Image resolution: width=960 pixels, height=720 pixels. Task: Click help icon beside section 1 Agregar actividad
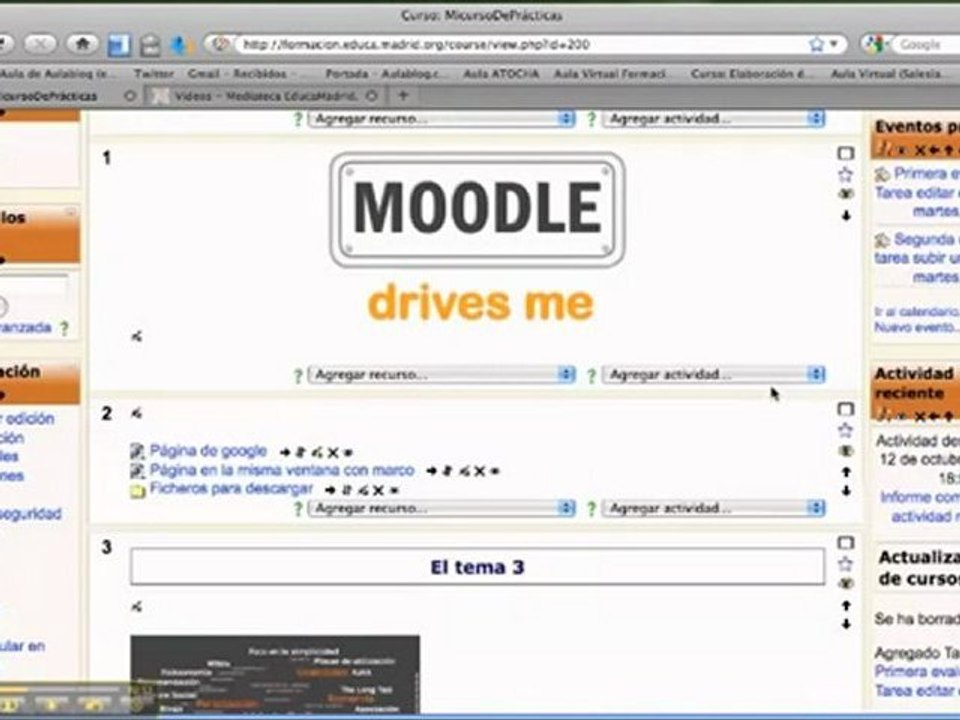(591, 375)
